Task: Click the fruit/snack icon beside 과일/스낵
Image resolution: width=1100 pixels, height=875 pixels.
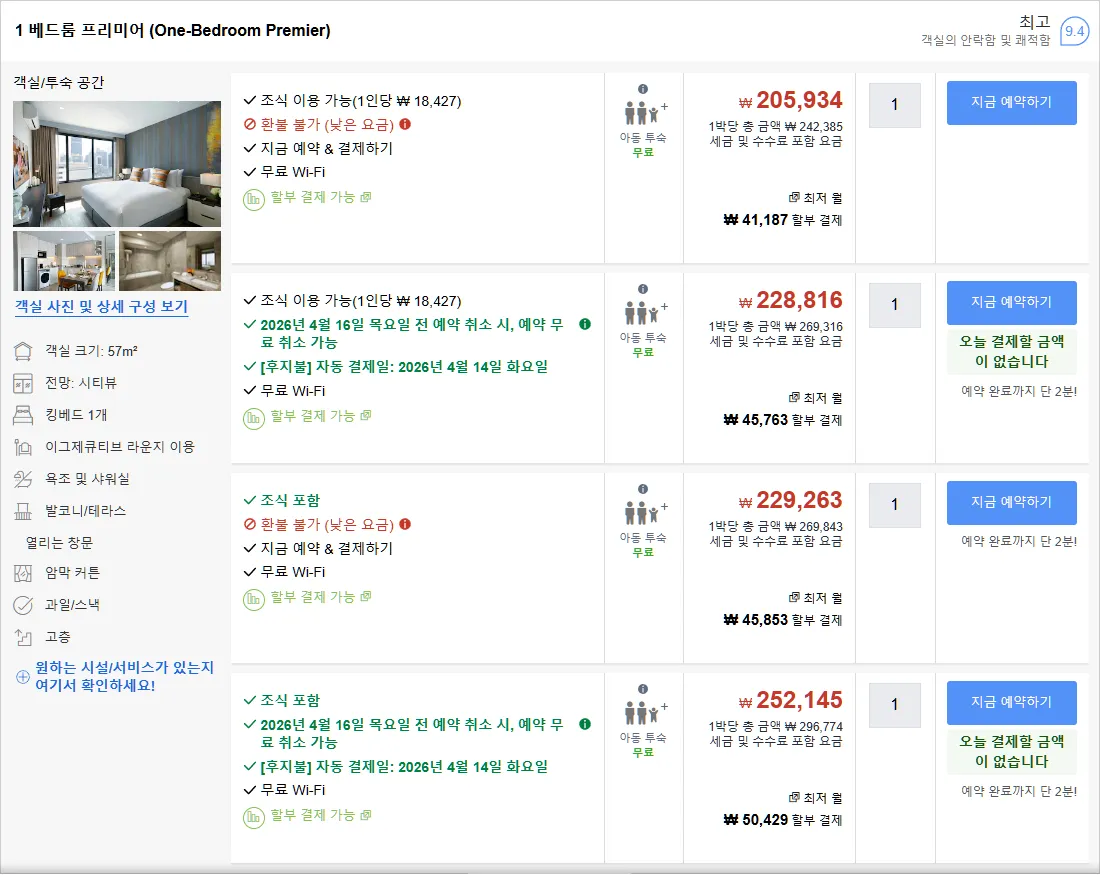Action: (23, 605)
